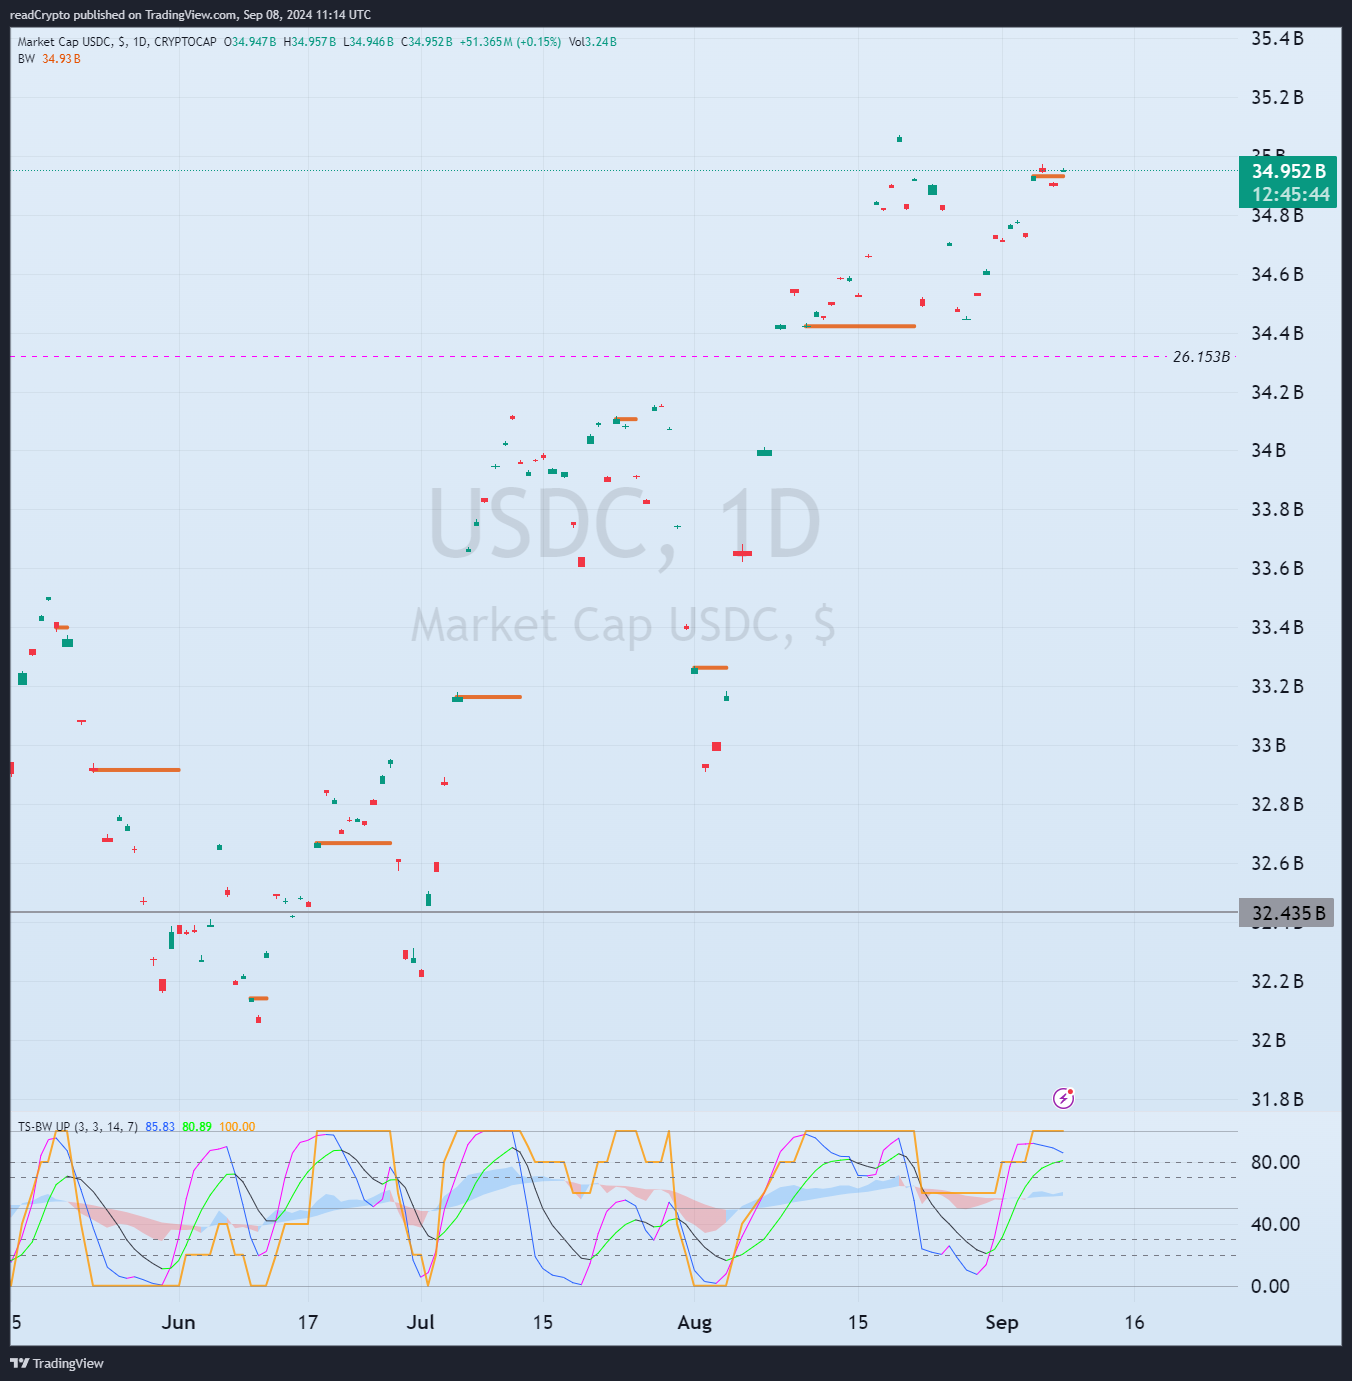1352x1381 pixels.
Task: Click the 33 B price axis label
Action: pyautogui.click(x=1268, y=746)
